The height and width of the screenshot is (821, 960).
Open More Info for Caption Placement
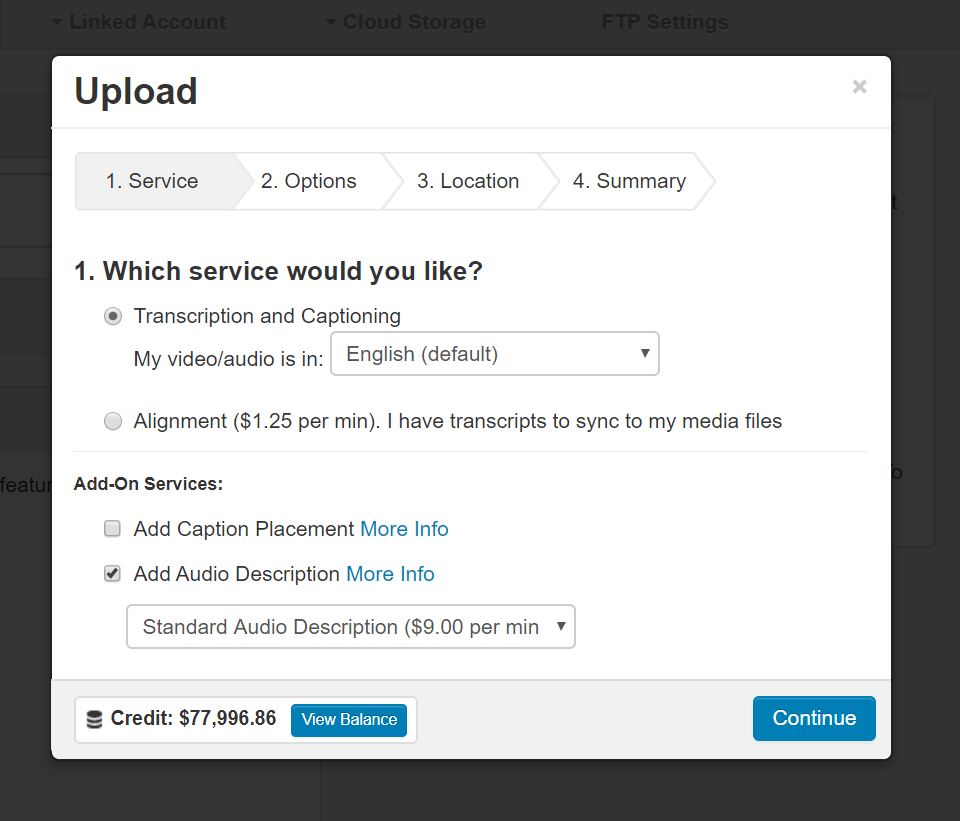404,529
